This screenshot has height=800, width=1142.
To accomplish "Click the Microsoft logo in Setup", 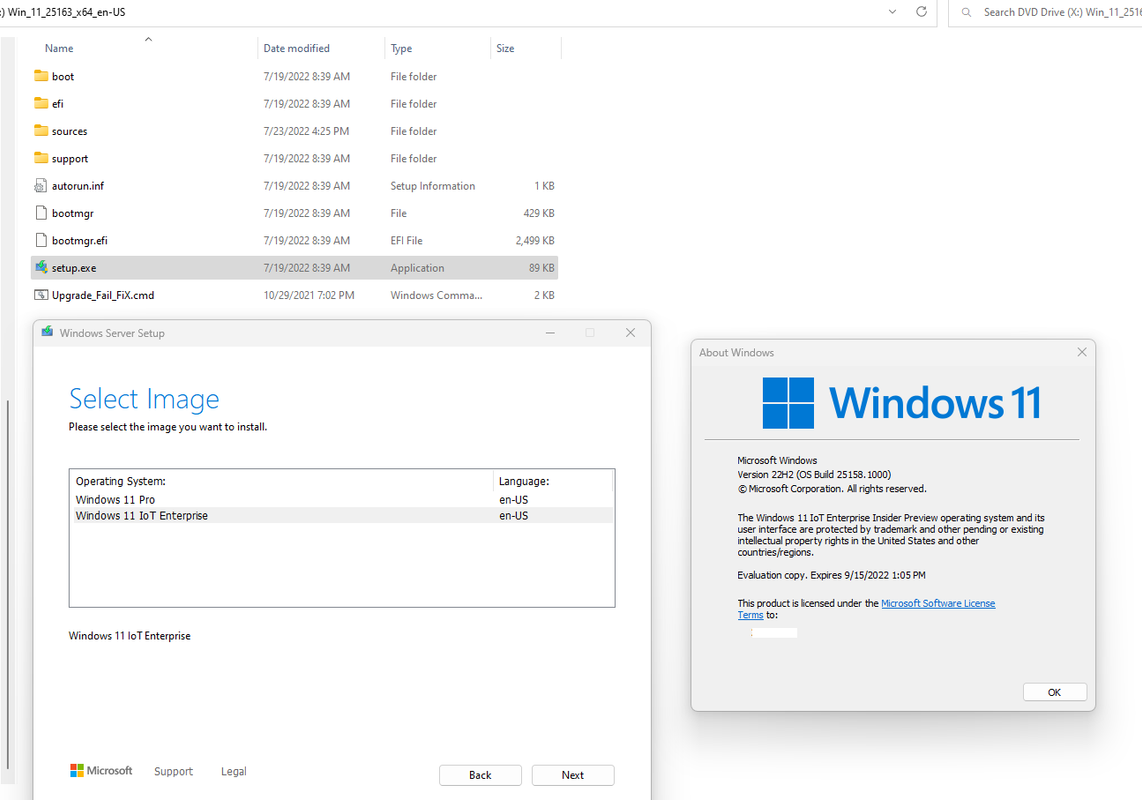I will [x=101, y=771].
